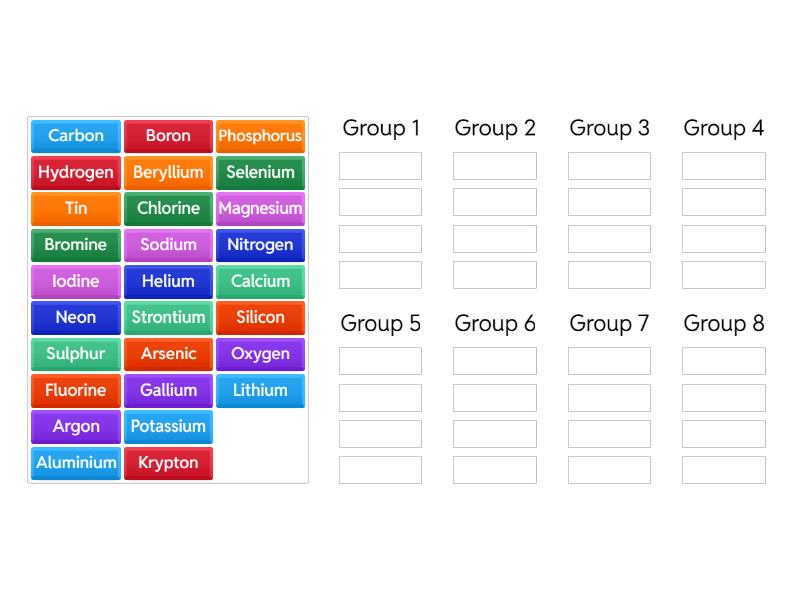Screen dimensions: 800x600
Task: Pick the Aluminium tile
Action: coord(76,463)
